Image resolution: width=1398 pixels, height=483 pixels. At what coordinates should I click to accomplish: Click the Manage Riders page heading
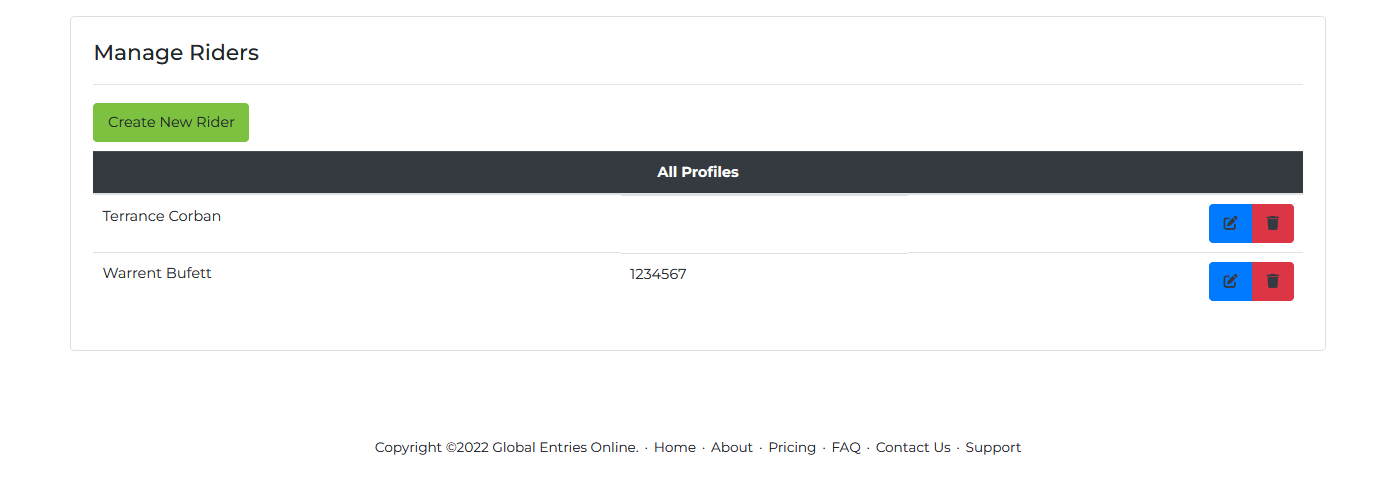click(176, 53)
